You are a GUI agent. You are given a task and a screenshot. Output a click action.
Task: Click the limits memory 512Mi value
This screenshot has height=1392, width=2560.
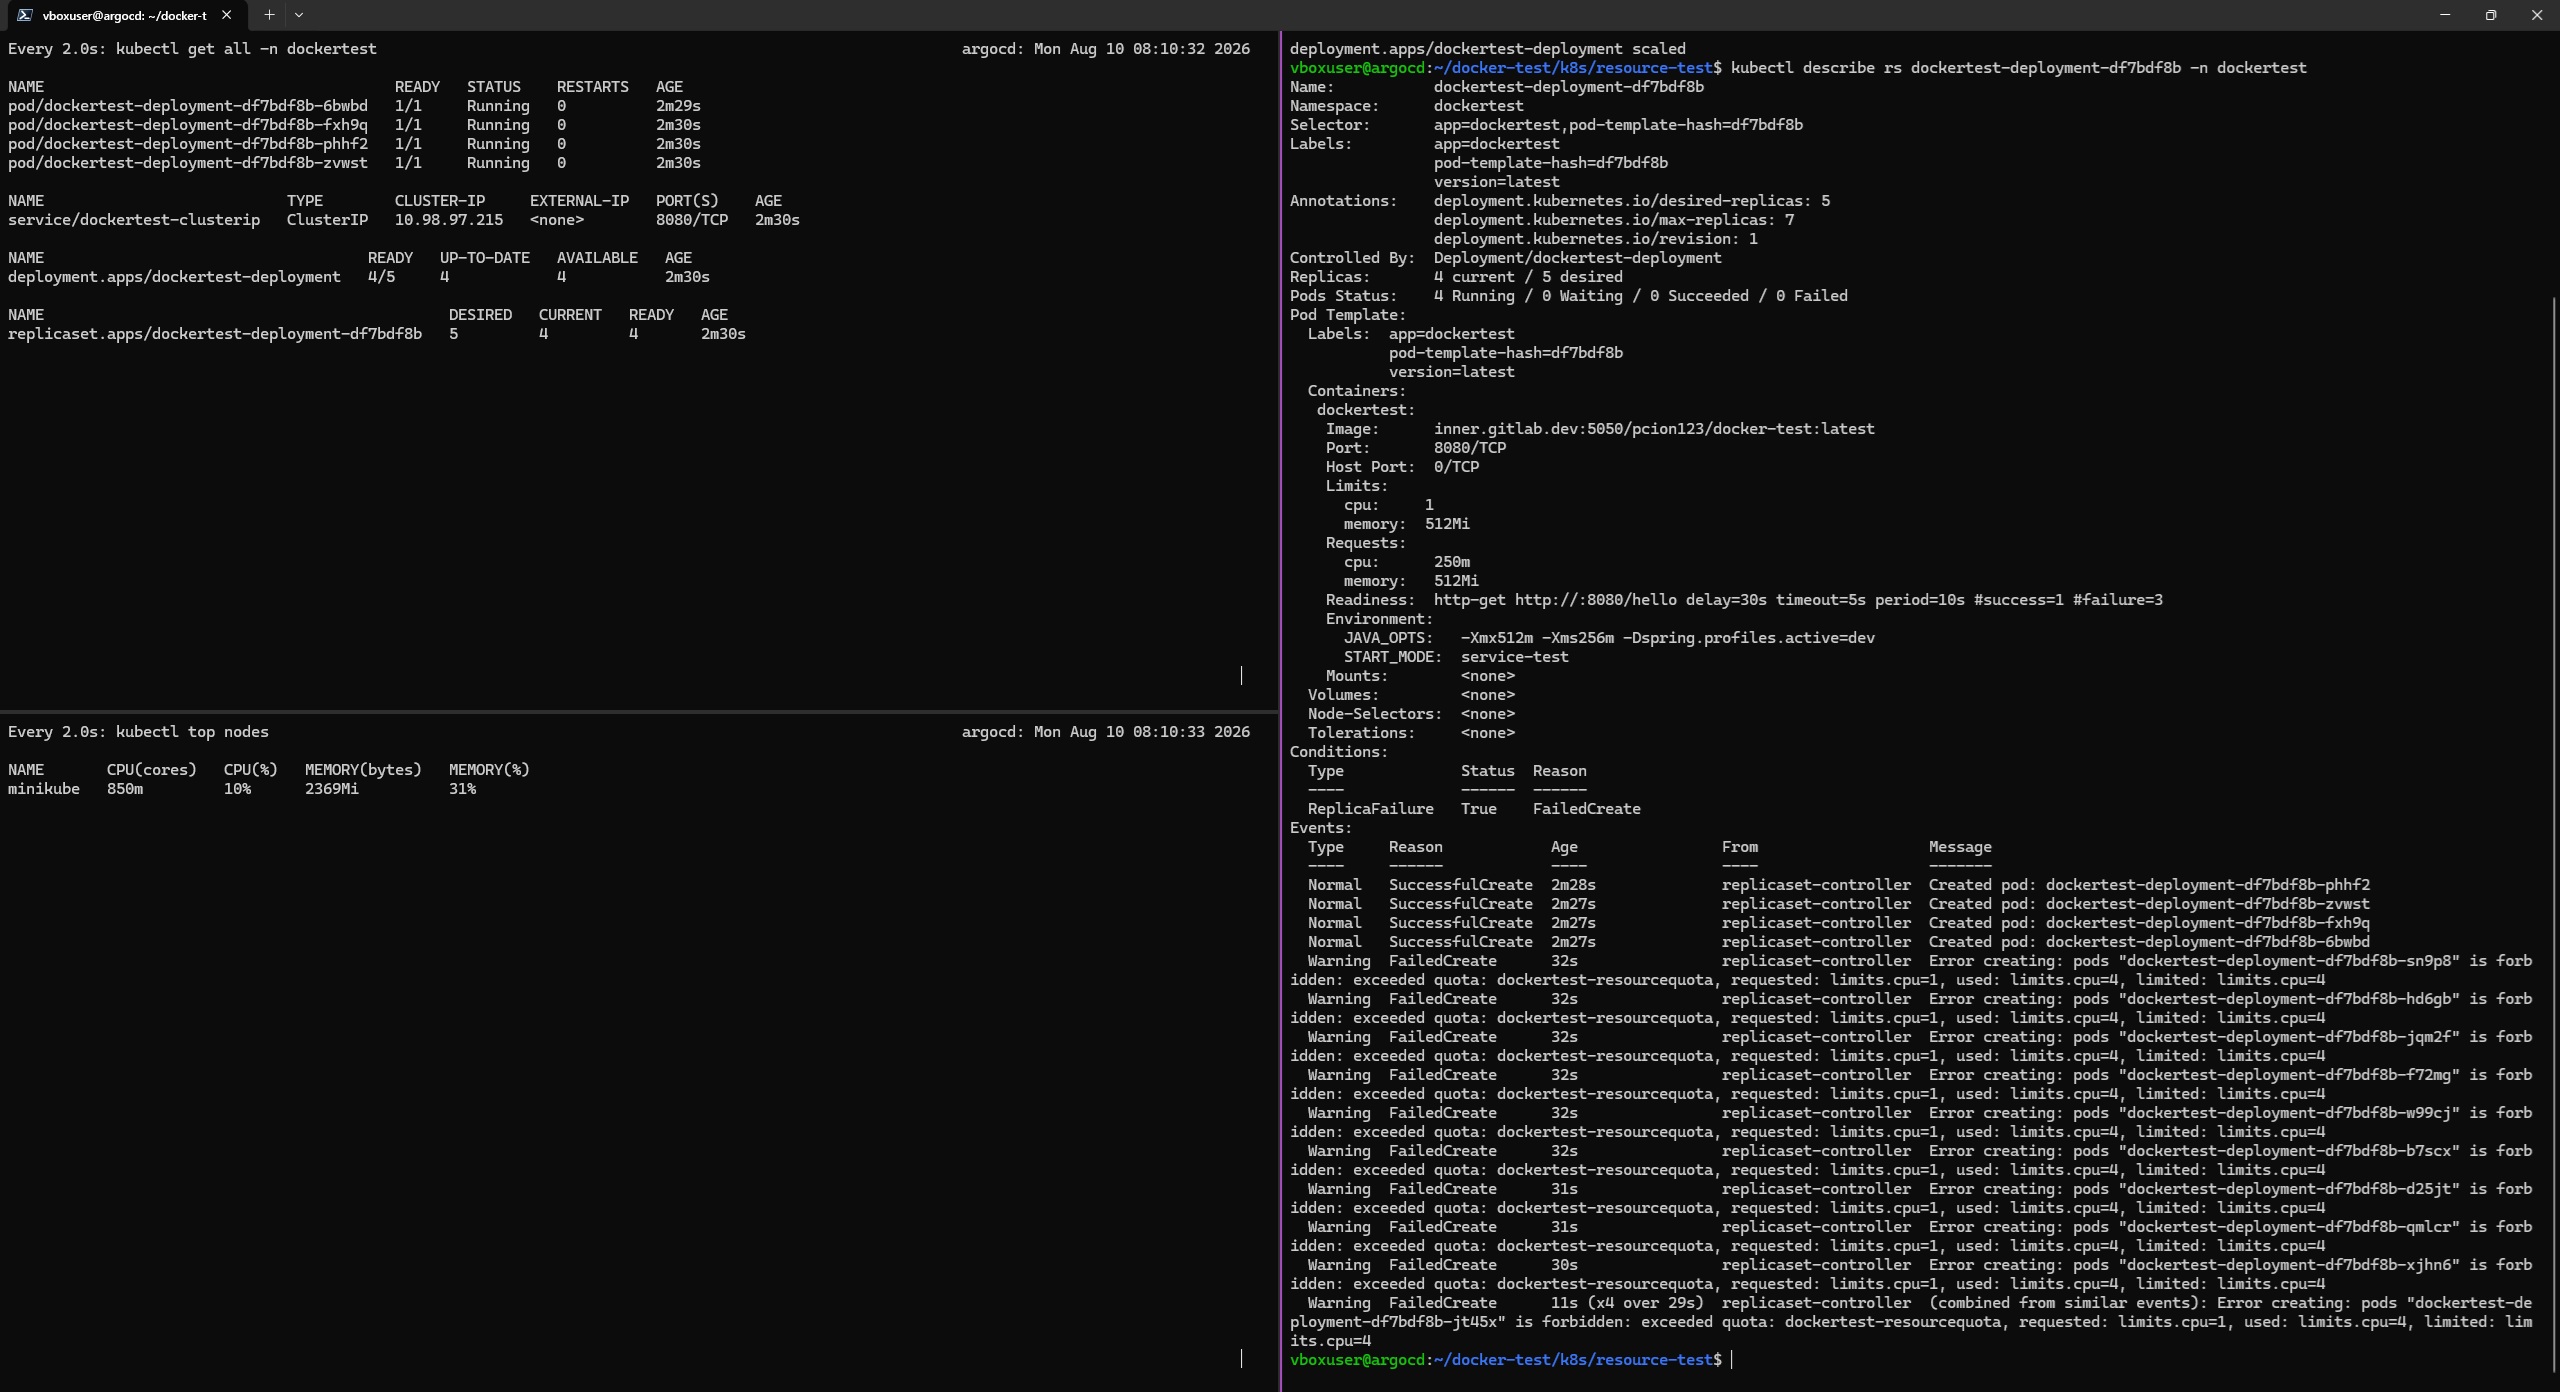coord(1447,524)
